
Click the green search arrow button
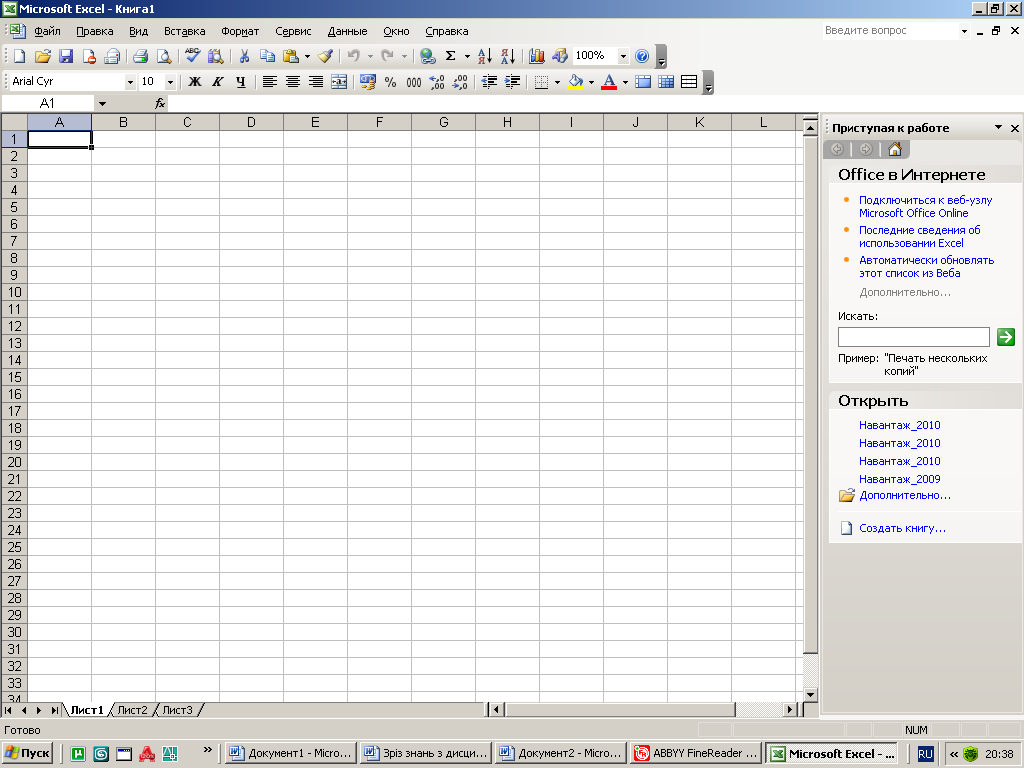point(1006,337)
